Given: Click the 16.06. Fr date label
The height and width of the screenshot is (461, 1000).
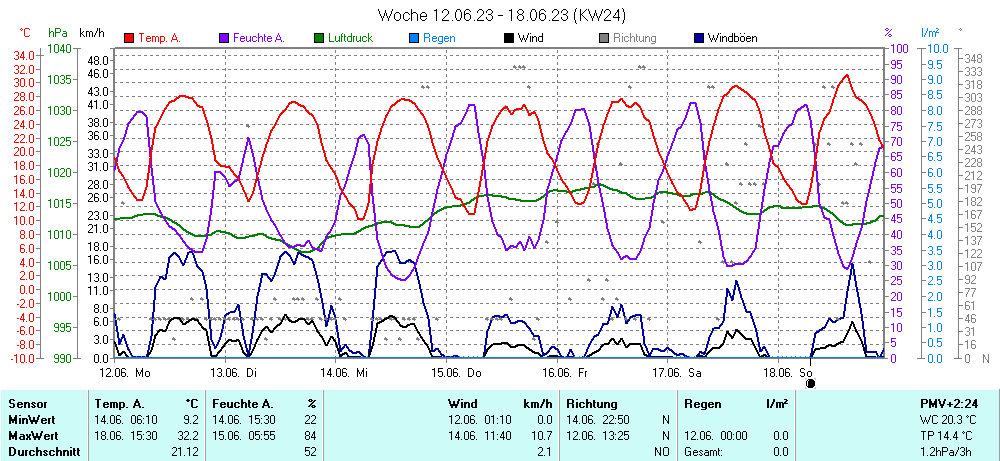Looking at the screenshot, I should (x=565, y=371).
